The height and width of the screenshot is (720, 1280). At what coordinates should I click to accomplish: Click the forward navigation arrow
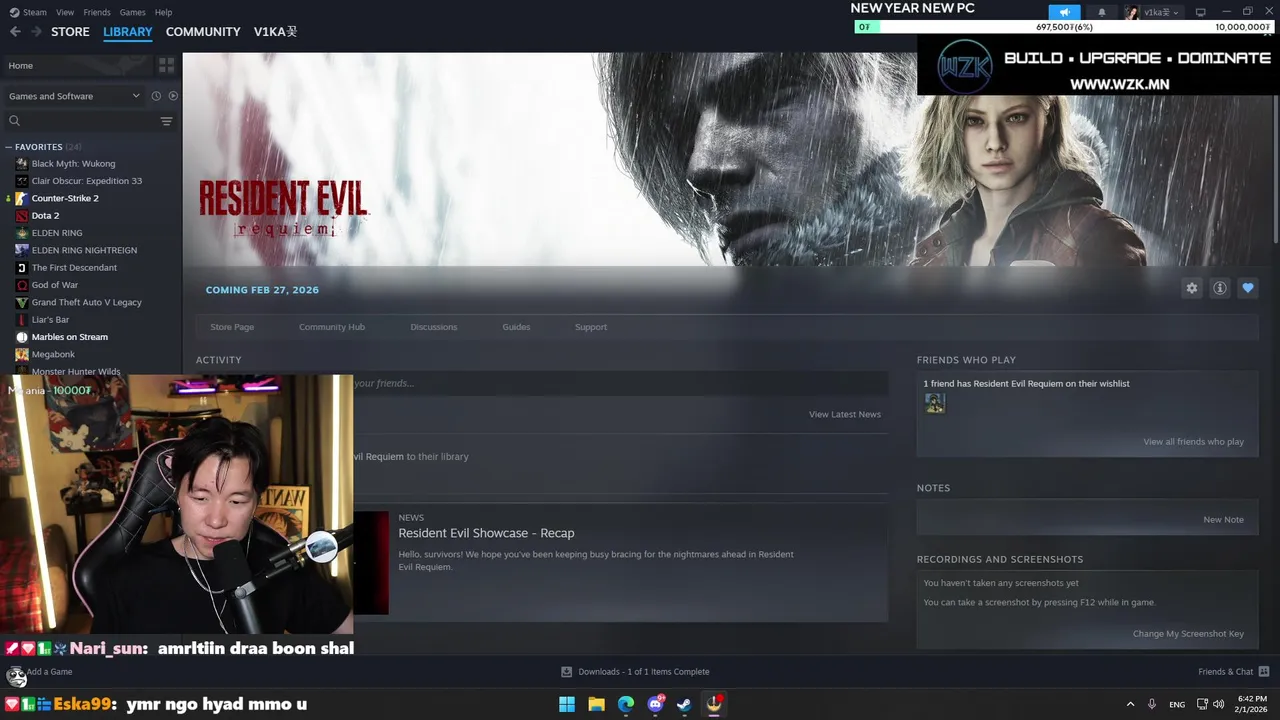(x=36, y=32)
